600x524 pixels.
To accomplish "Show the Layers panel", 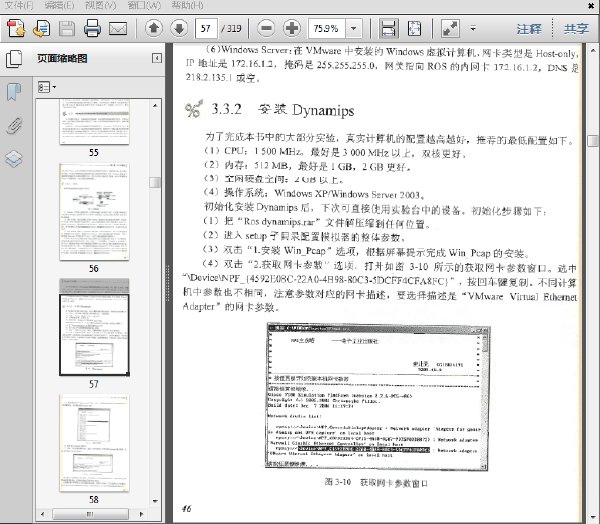I will (14, 158).
